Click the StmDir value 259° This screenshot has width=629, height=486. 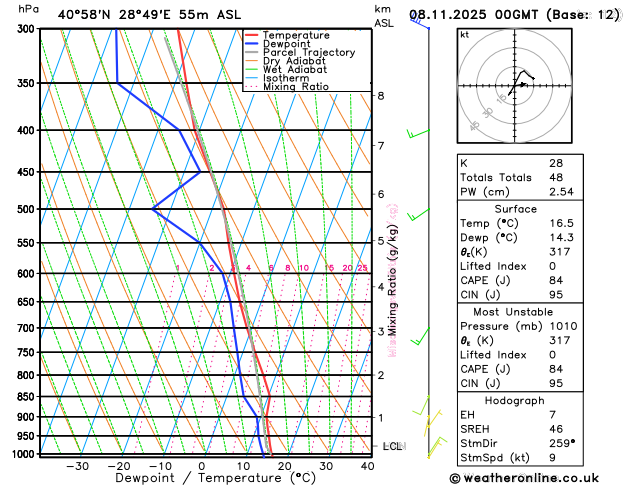coord(562,443)
